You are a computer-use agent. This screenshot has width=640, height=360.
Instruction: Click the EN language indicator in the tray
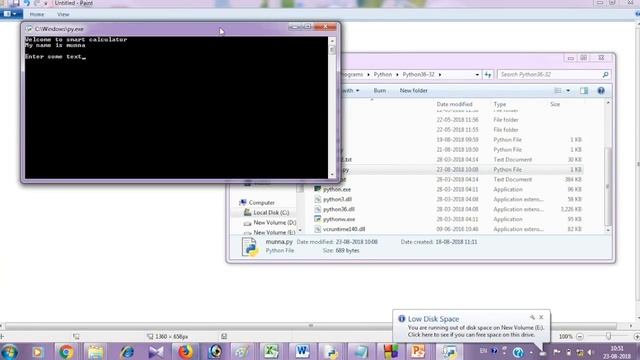point(483,351)
